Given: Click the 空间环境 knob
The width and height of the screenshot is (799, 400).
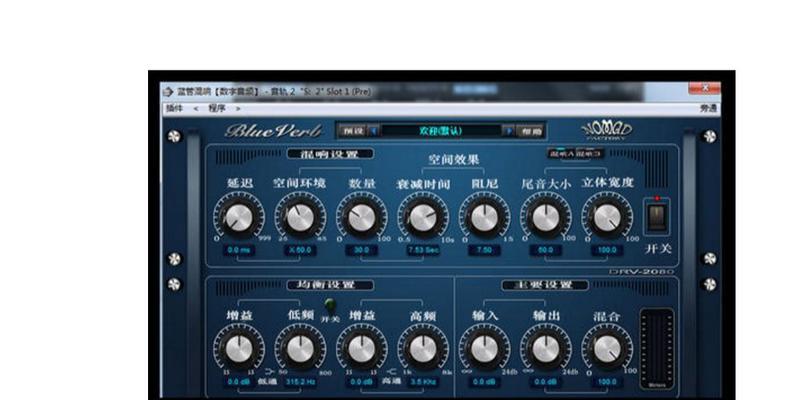Looking at the screenshot, I should pyautogui.click(x=300, y=218).
